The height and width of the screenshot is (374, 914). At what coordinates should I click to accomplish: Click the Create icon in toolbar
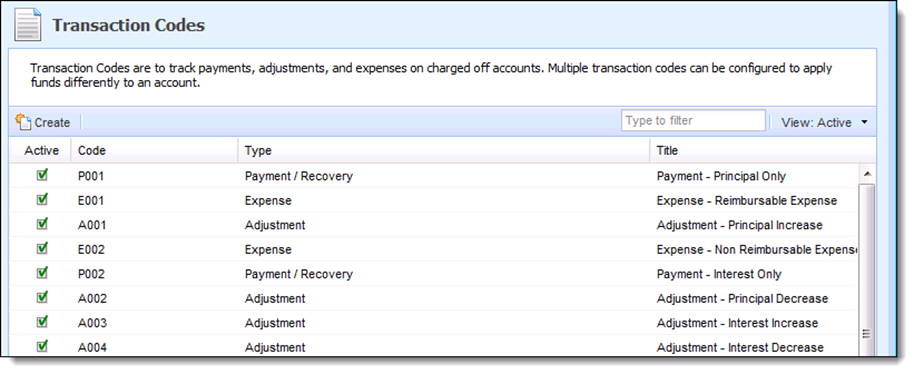click(x=23, y=122)
